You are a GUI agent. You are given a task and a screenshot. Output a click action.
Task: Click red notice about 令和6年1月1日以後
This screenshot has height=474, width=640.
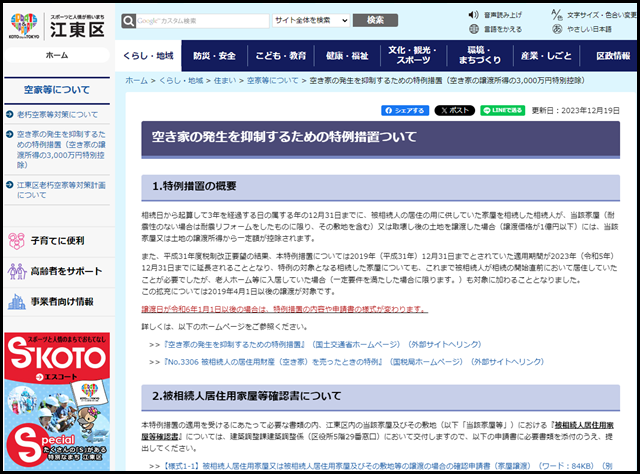tap(284, 309)
